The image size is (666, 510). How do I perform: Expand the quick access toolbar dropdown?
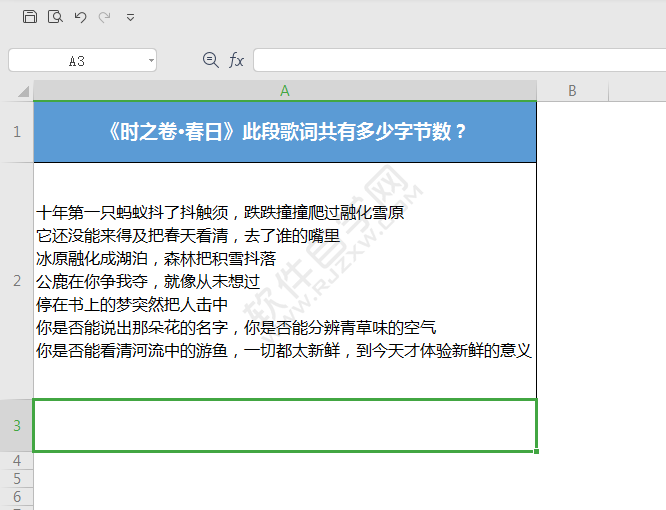click(130, 17)
